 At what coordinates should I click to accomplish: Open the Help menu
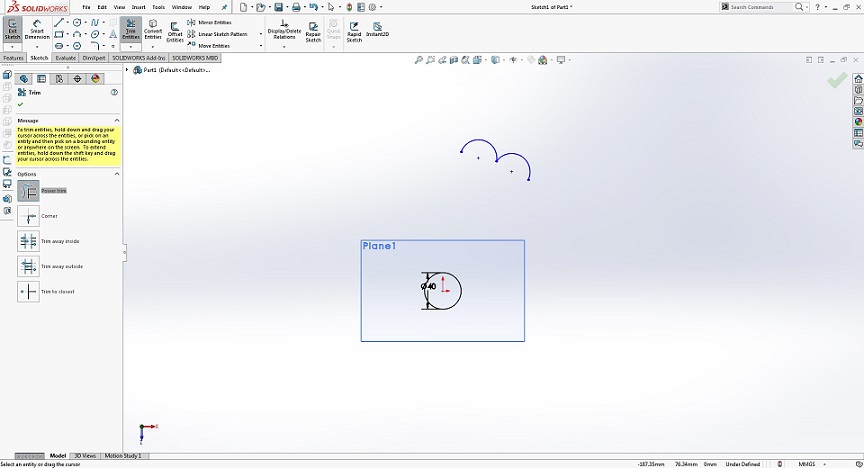pyautogui.click(x=204, y=7)
